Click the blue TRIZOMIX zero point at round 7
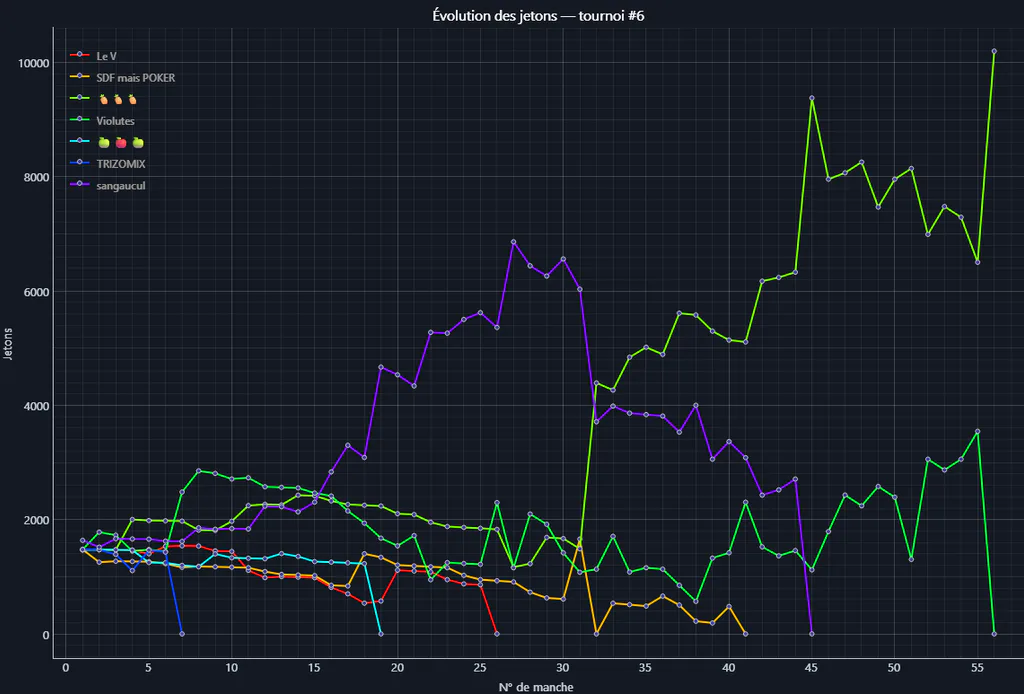 tap(182, 633)
